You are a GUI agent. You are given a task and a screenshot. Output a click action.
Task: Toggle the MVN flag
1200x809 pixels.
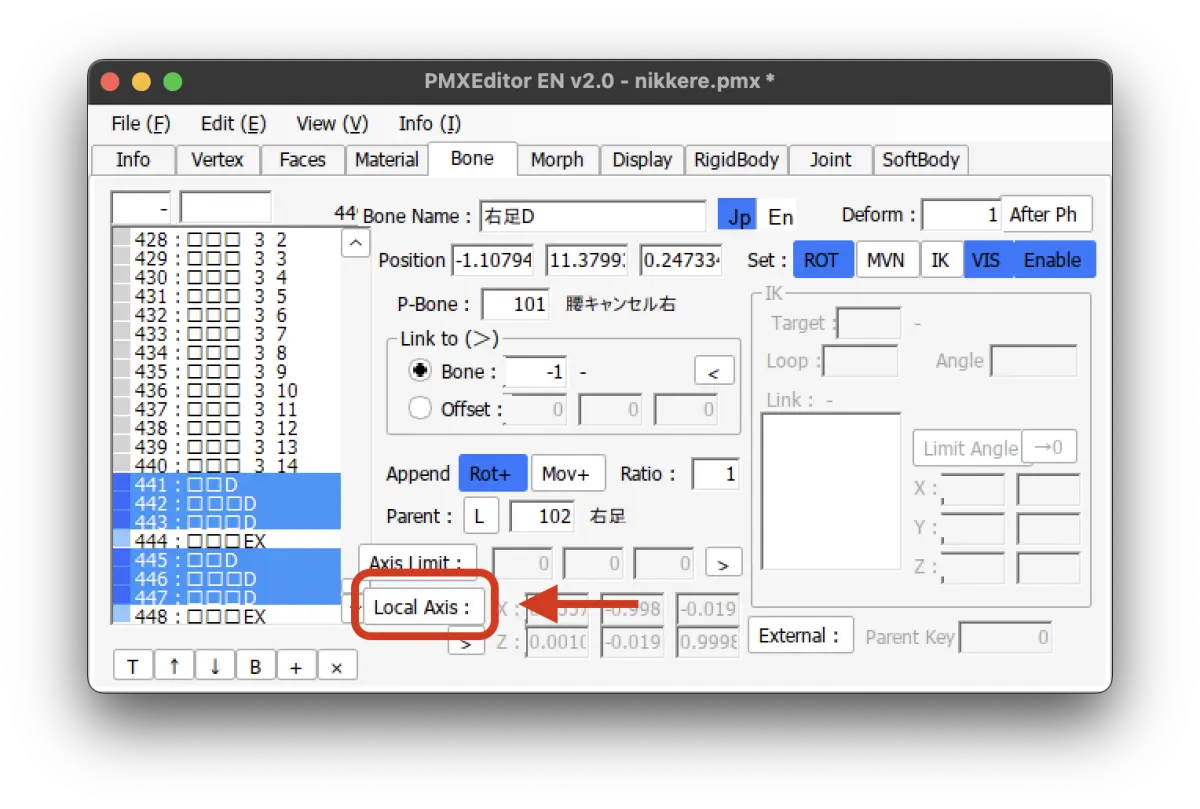point(886,260)
